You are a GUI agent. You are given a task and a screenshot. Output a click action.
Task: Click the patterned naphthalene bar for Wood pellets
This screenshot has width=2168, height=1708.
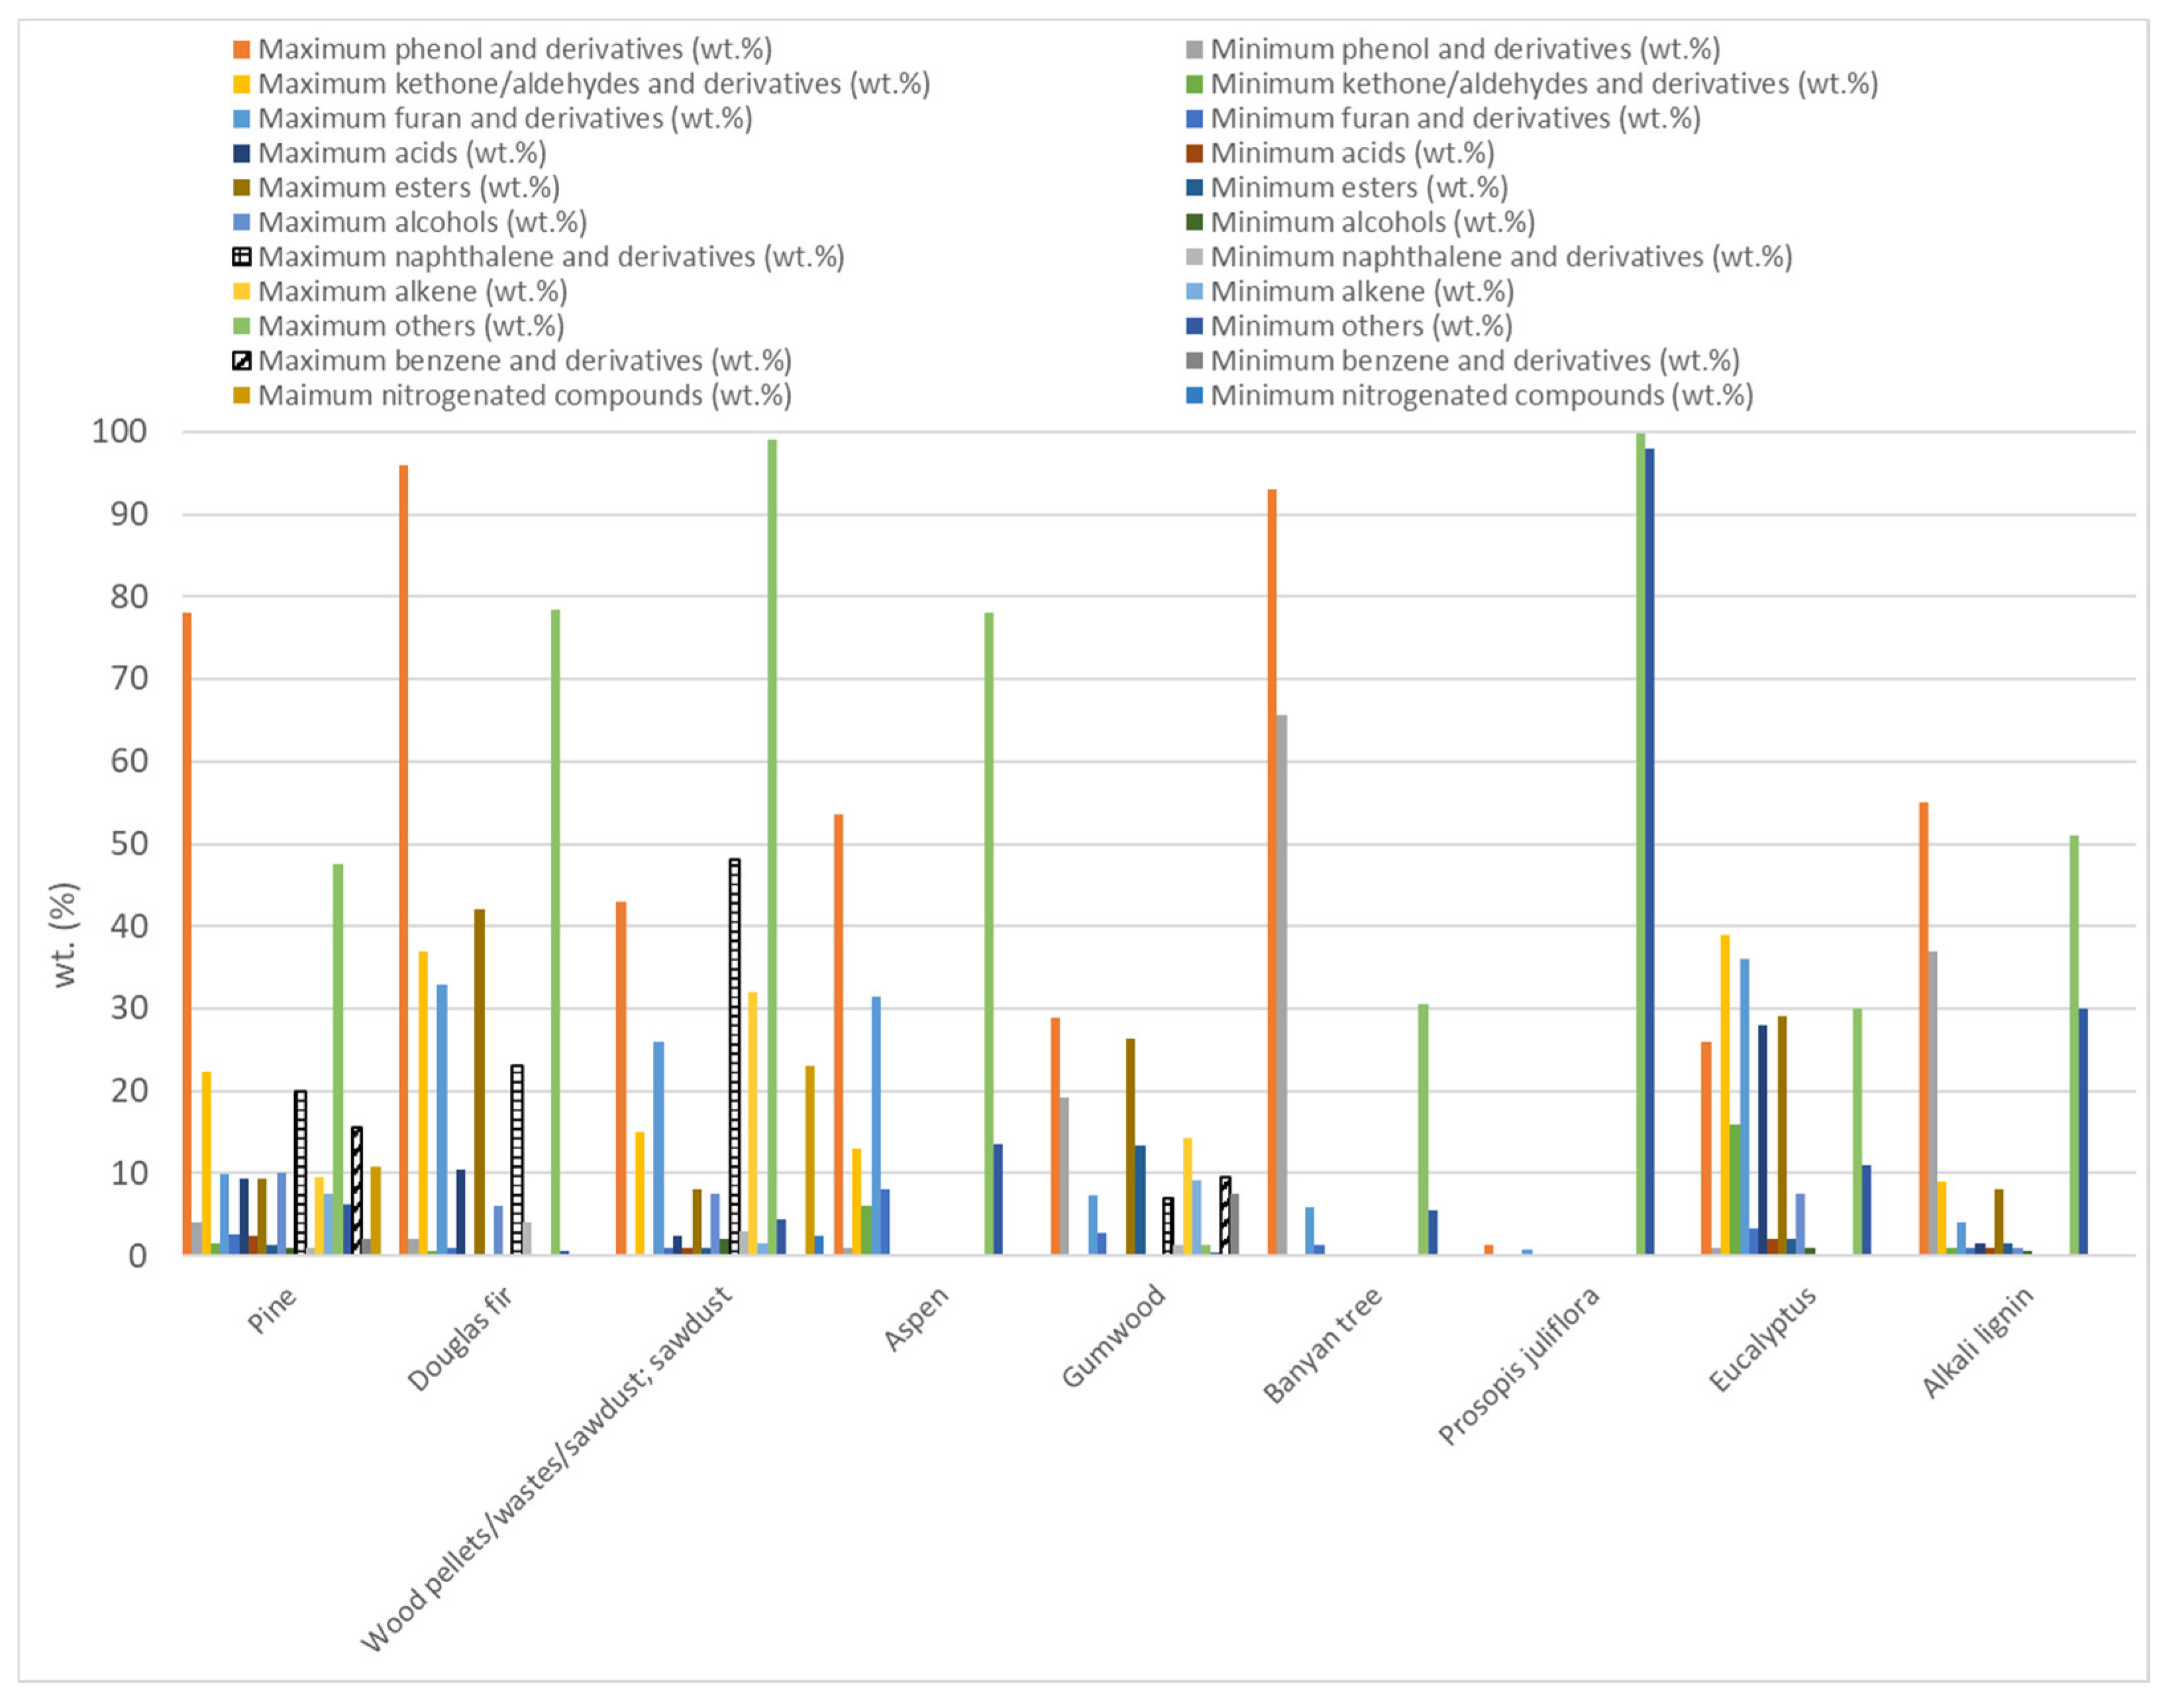[734, 1056]
